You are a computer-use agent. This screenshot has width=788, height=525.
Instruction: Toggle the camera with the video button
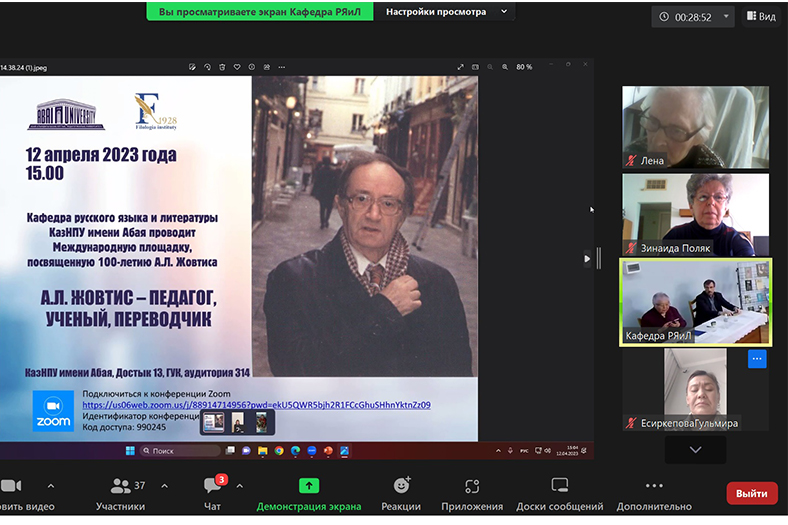click(x=14, y=493)
